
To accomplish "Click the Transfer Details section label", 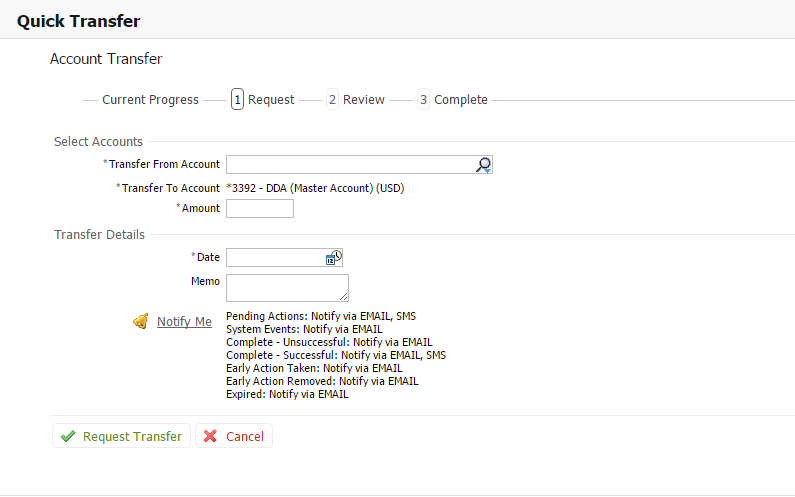I will coord(99,235).
